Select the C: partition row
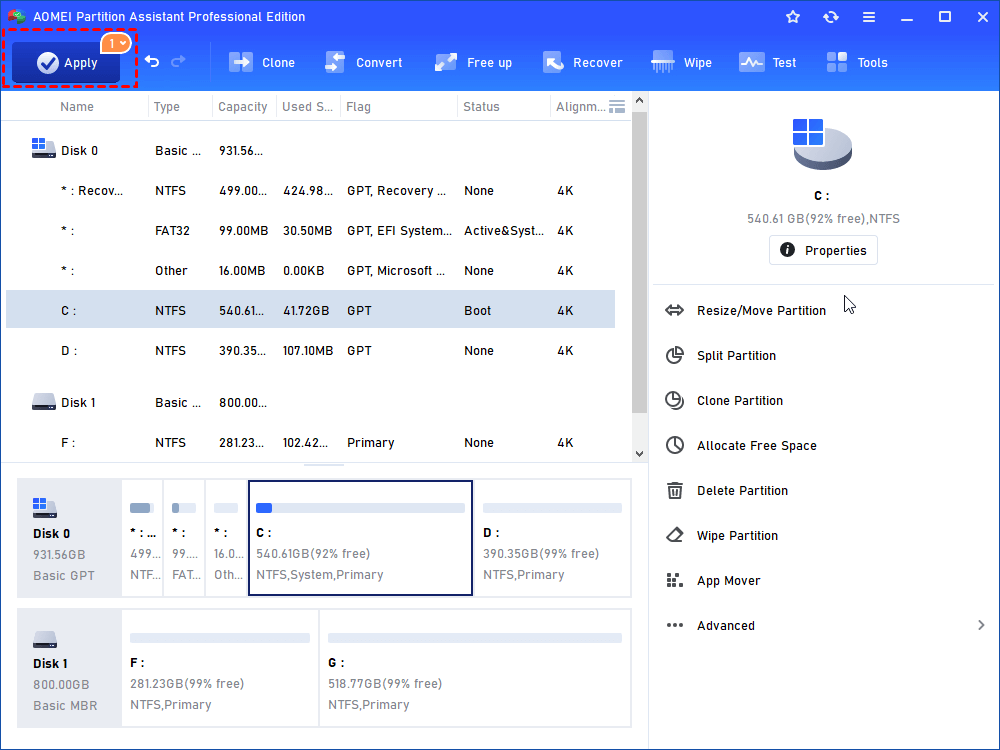Screen dimensions: 1000x750 click(x=311, y=311)
